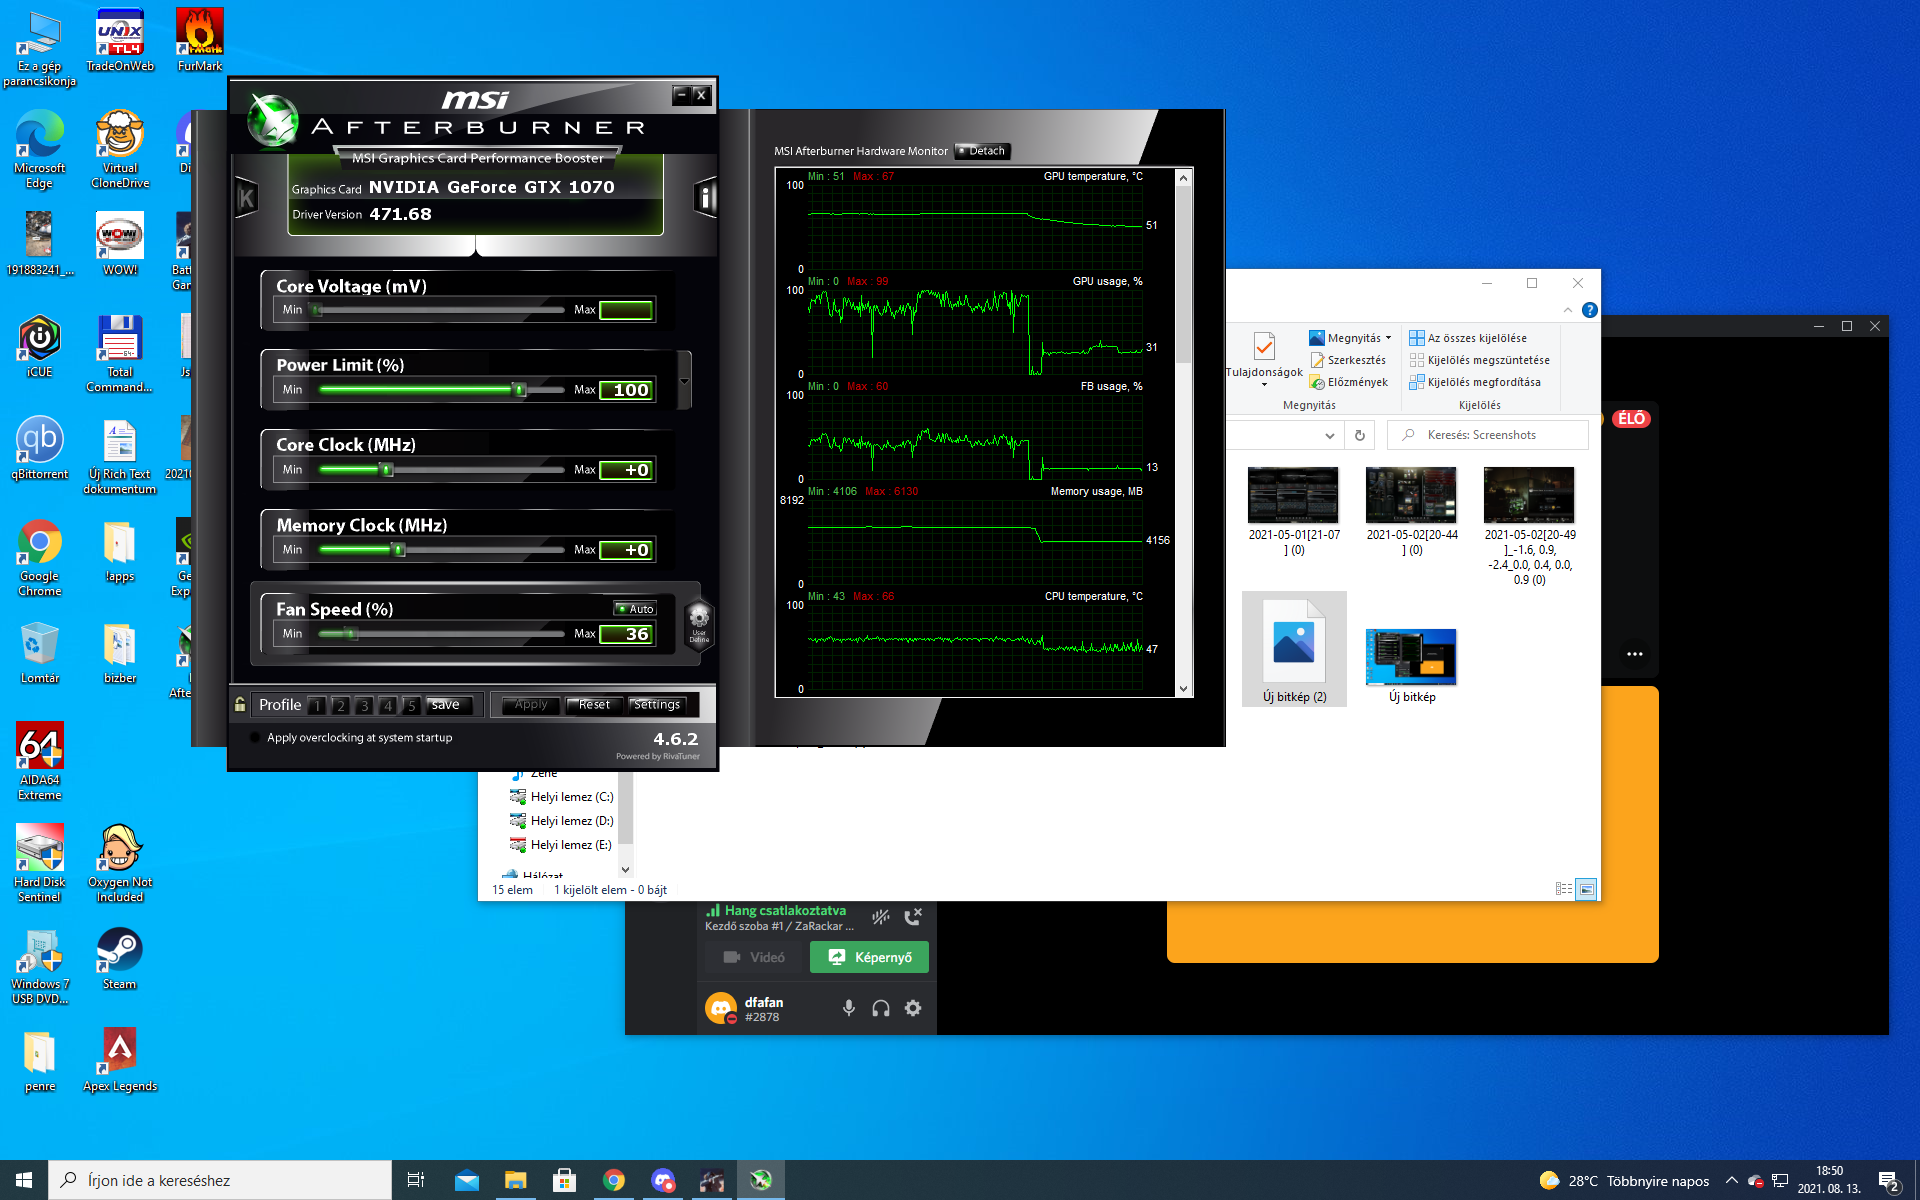Expand the Power Limit side arrow
1920x1200 pixels.
(684, 381)
